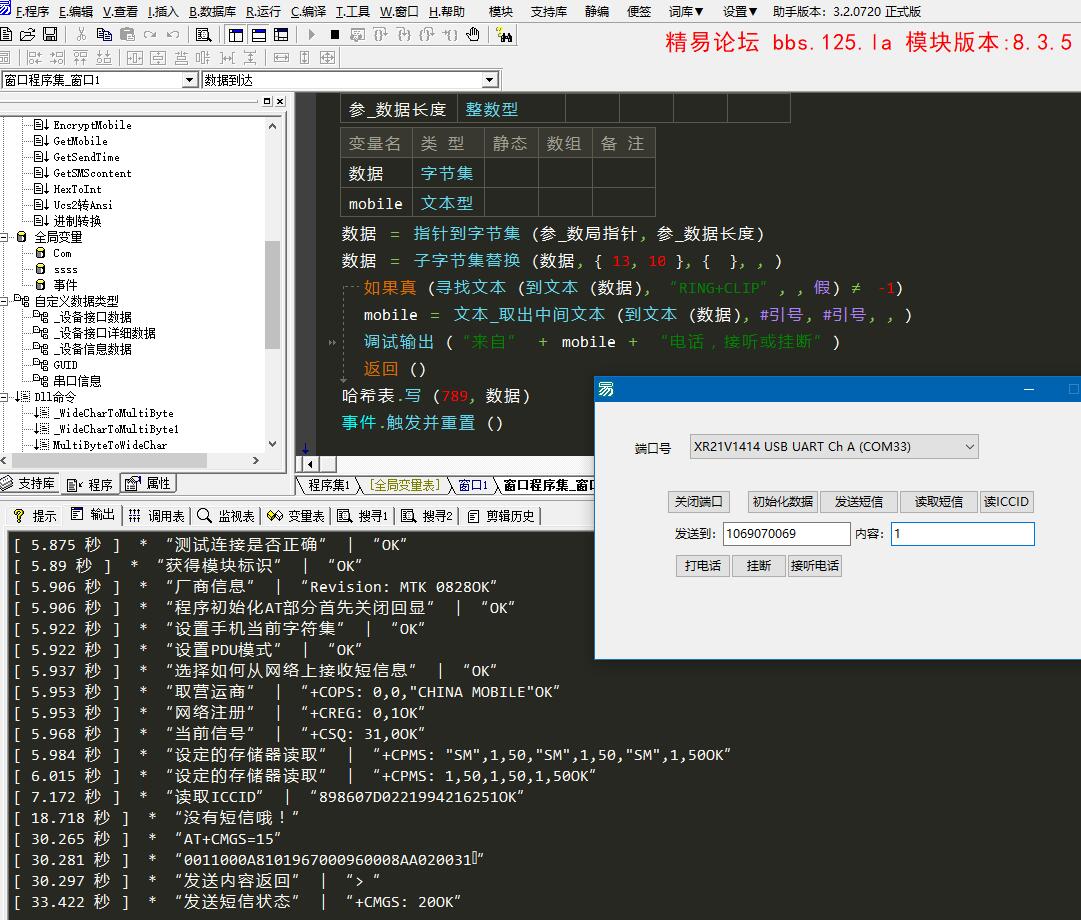Open the 窗口程序集_窗口1 combo dropdown
Viewport: 1081px width, 920px height.
pos(190,80)
